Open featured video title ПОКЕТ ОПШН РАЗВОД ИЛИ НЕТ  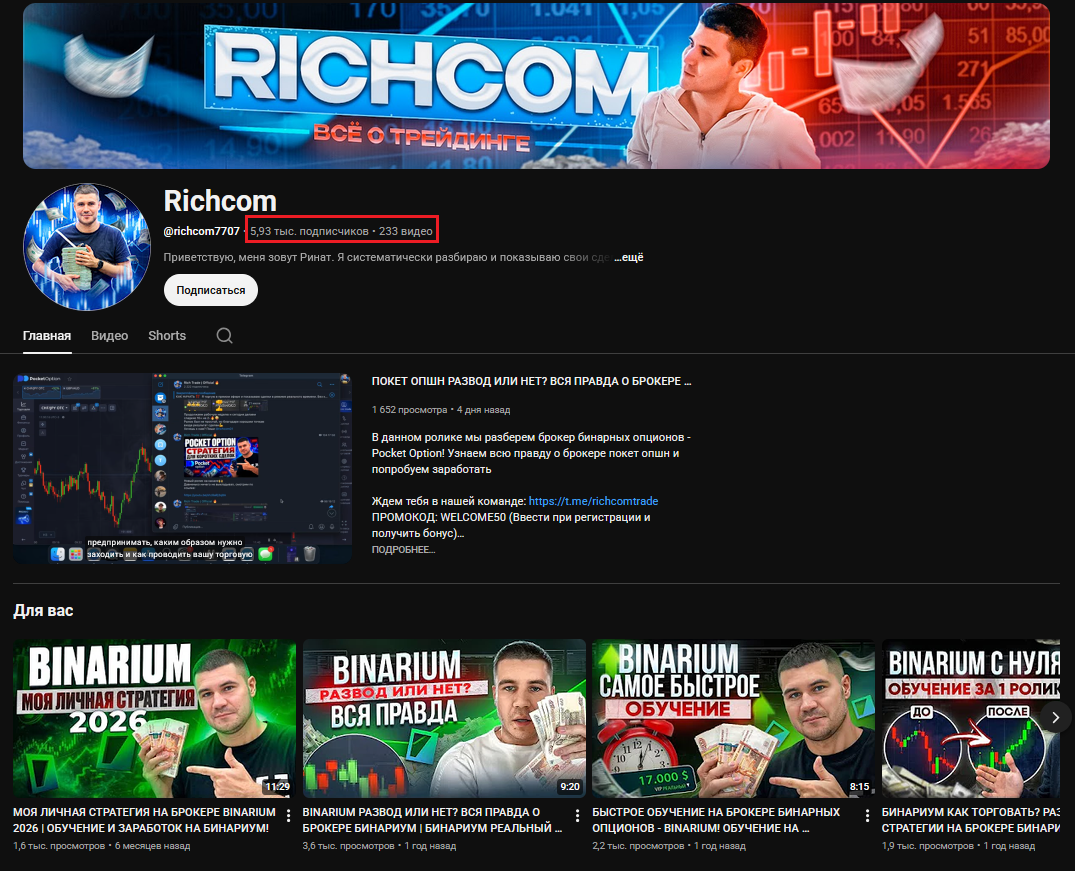click(531, 381)
